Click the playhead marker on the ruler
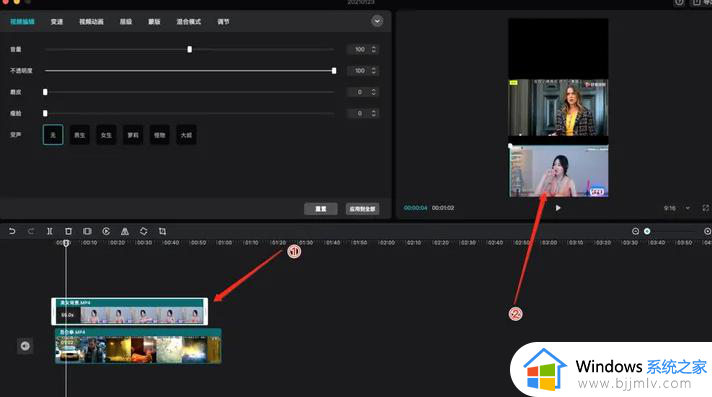The width and height of the screenshot is (712, 397). click(66, 243)
